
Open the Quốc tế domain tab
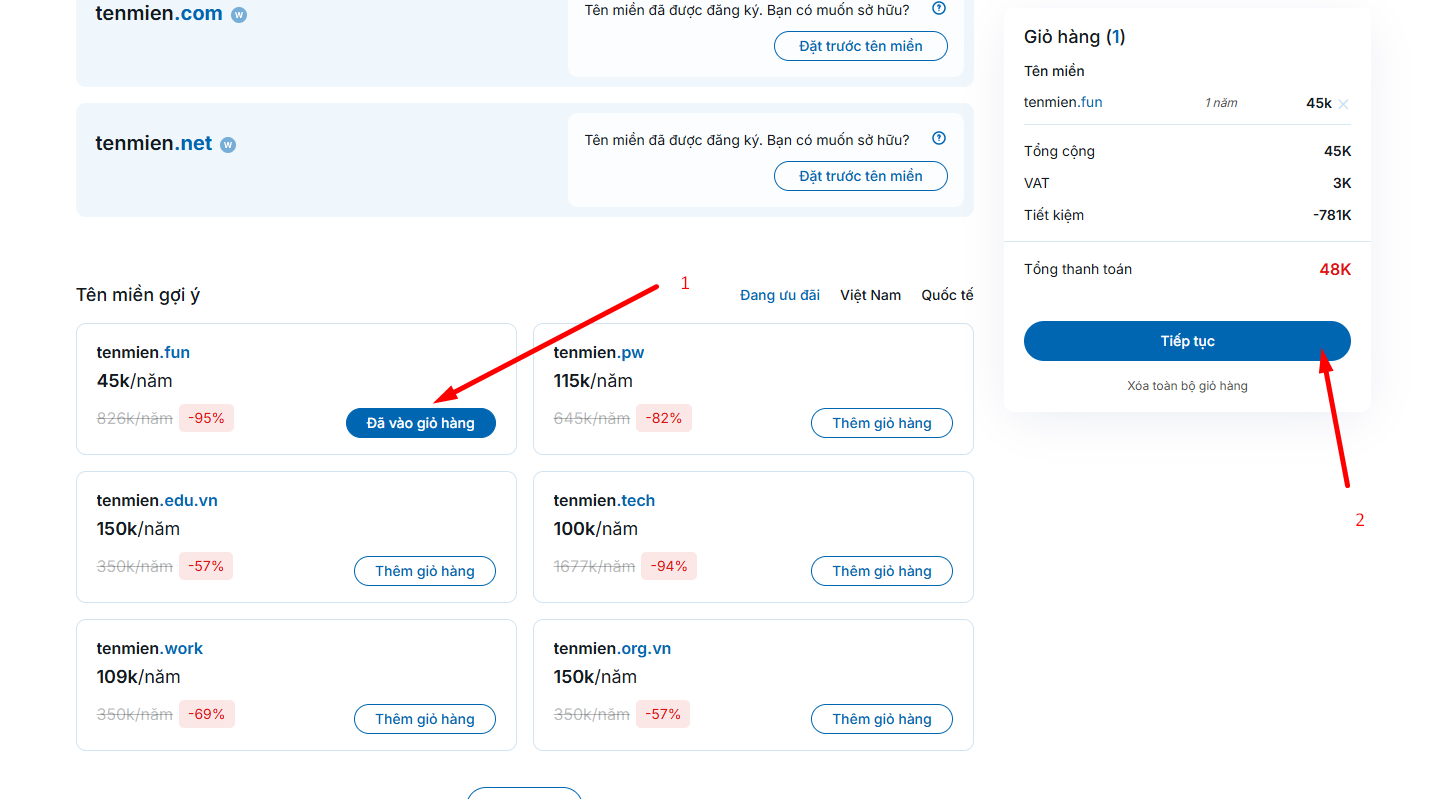click(946, 295)
